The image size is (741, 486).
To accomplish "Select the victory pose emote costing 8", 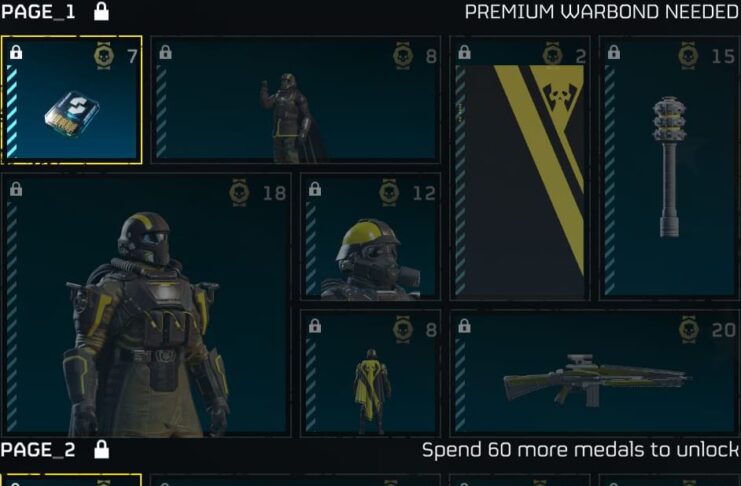I will [x=295, y=100].
